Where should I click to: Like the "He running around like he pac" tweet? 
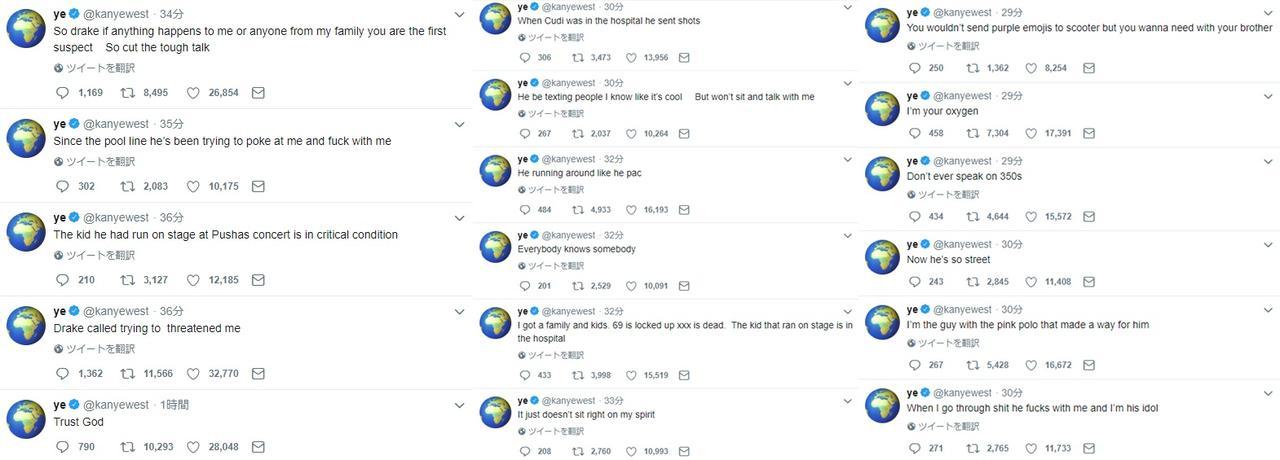[629, 210]
